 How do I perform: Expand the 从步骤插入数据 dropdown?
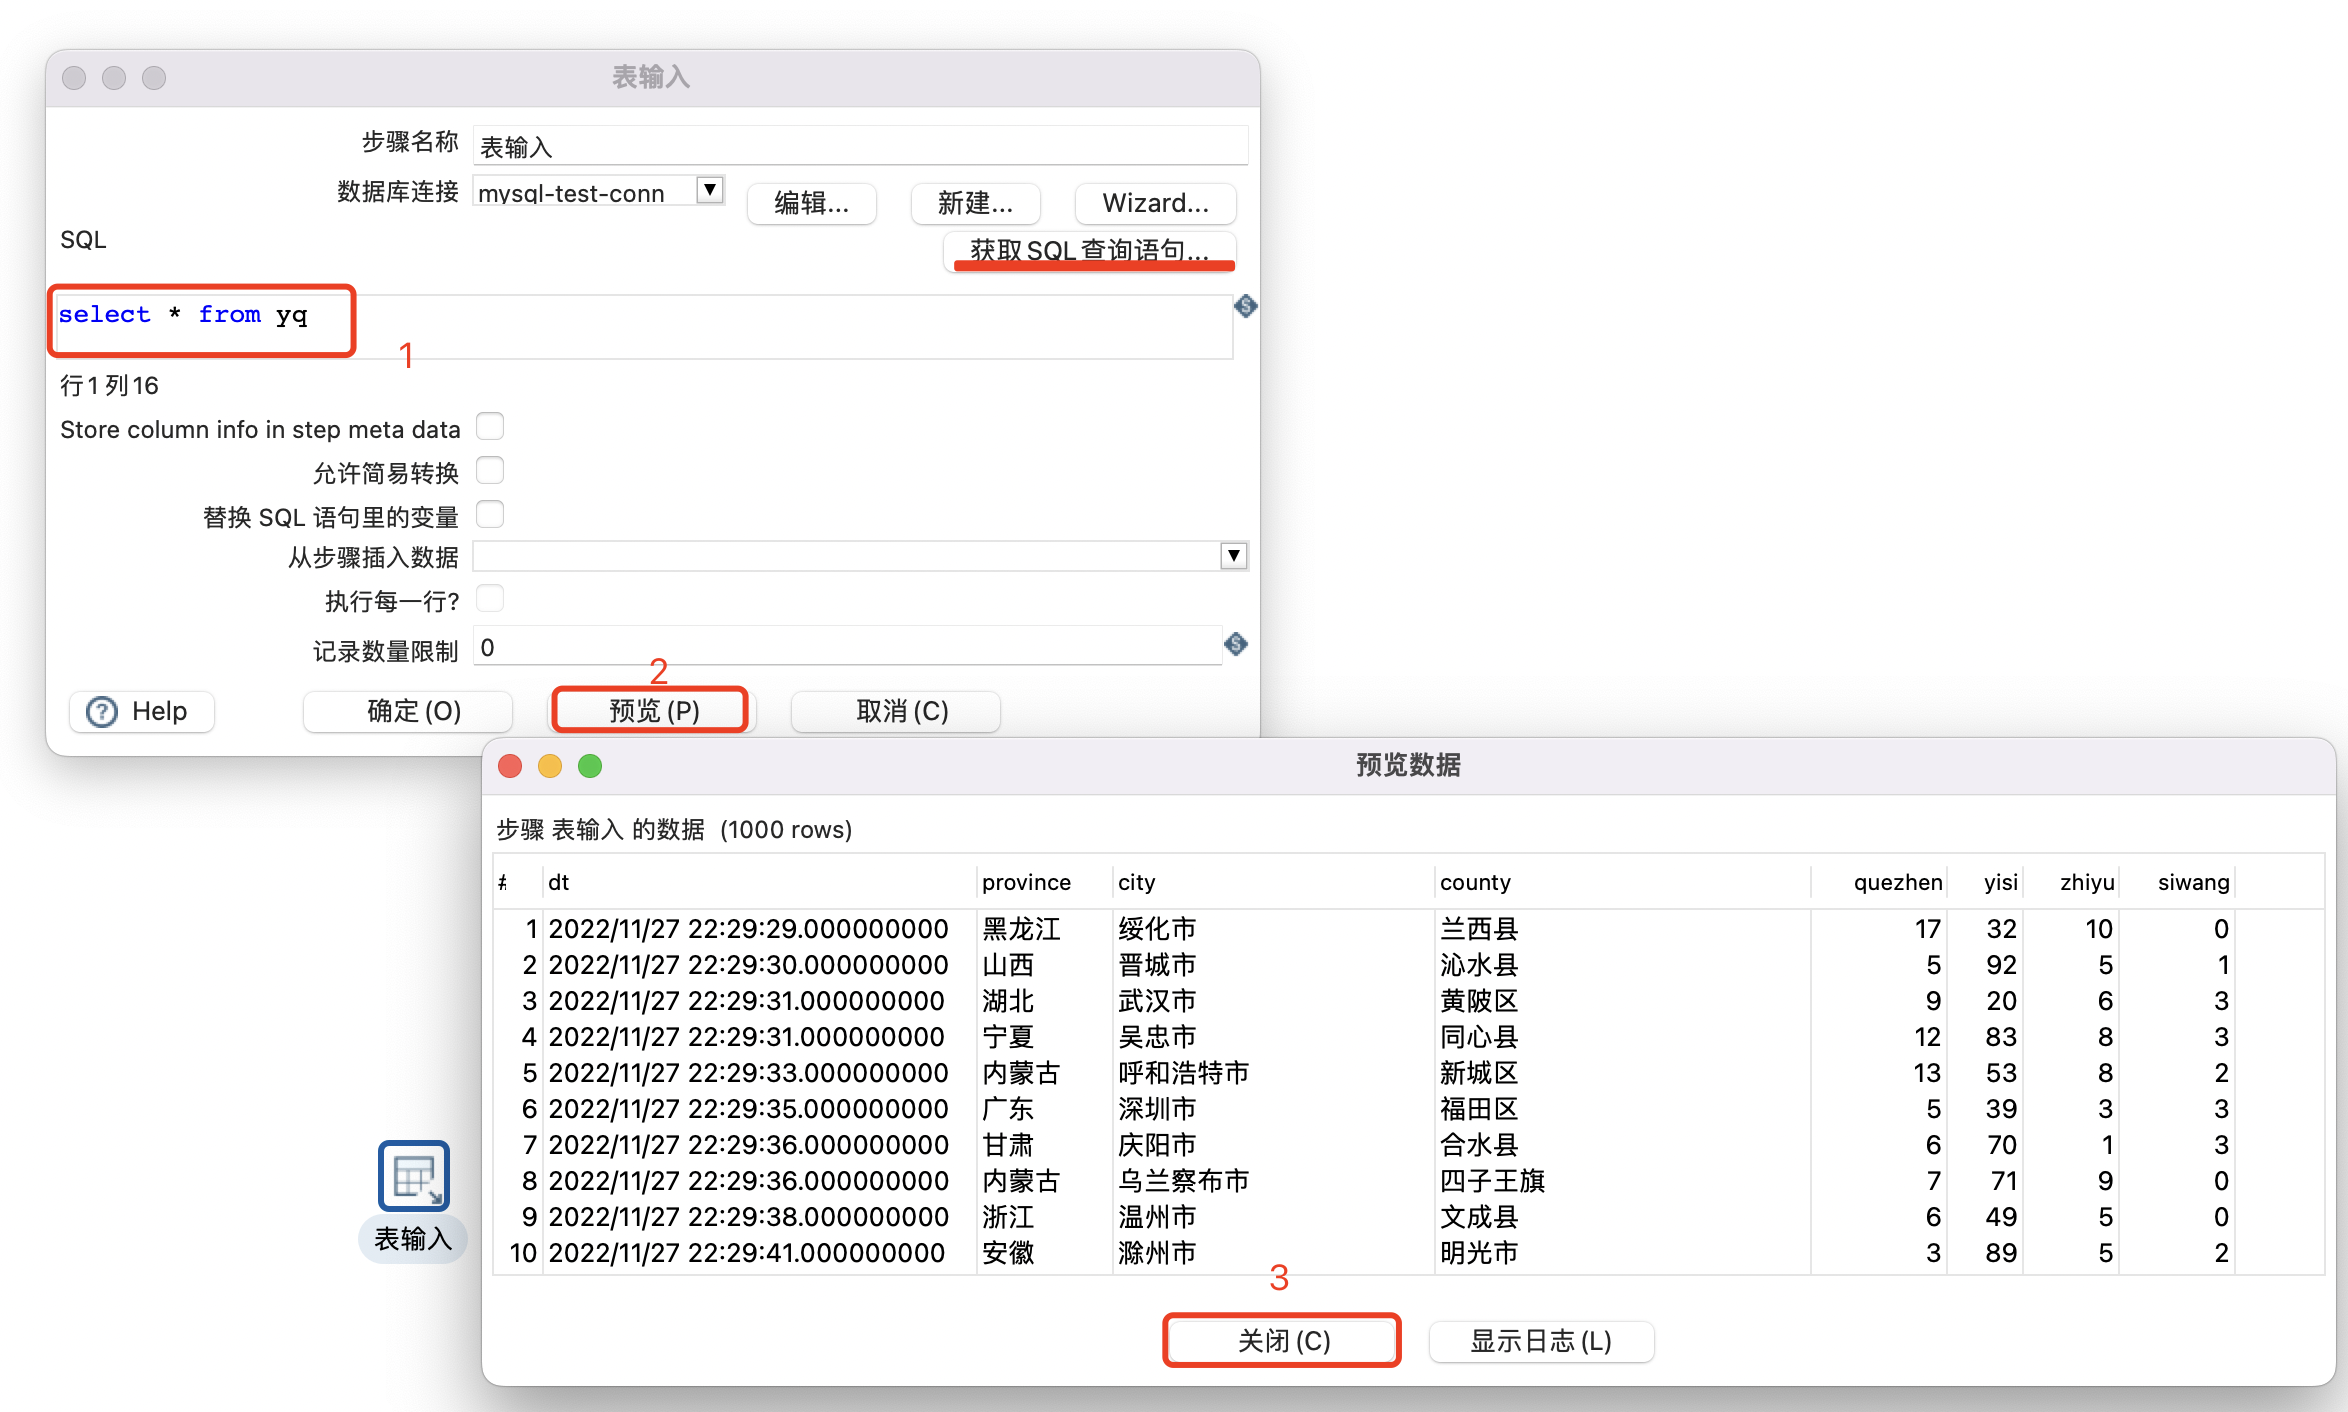[1234, 556]
